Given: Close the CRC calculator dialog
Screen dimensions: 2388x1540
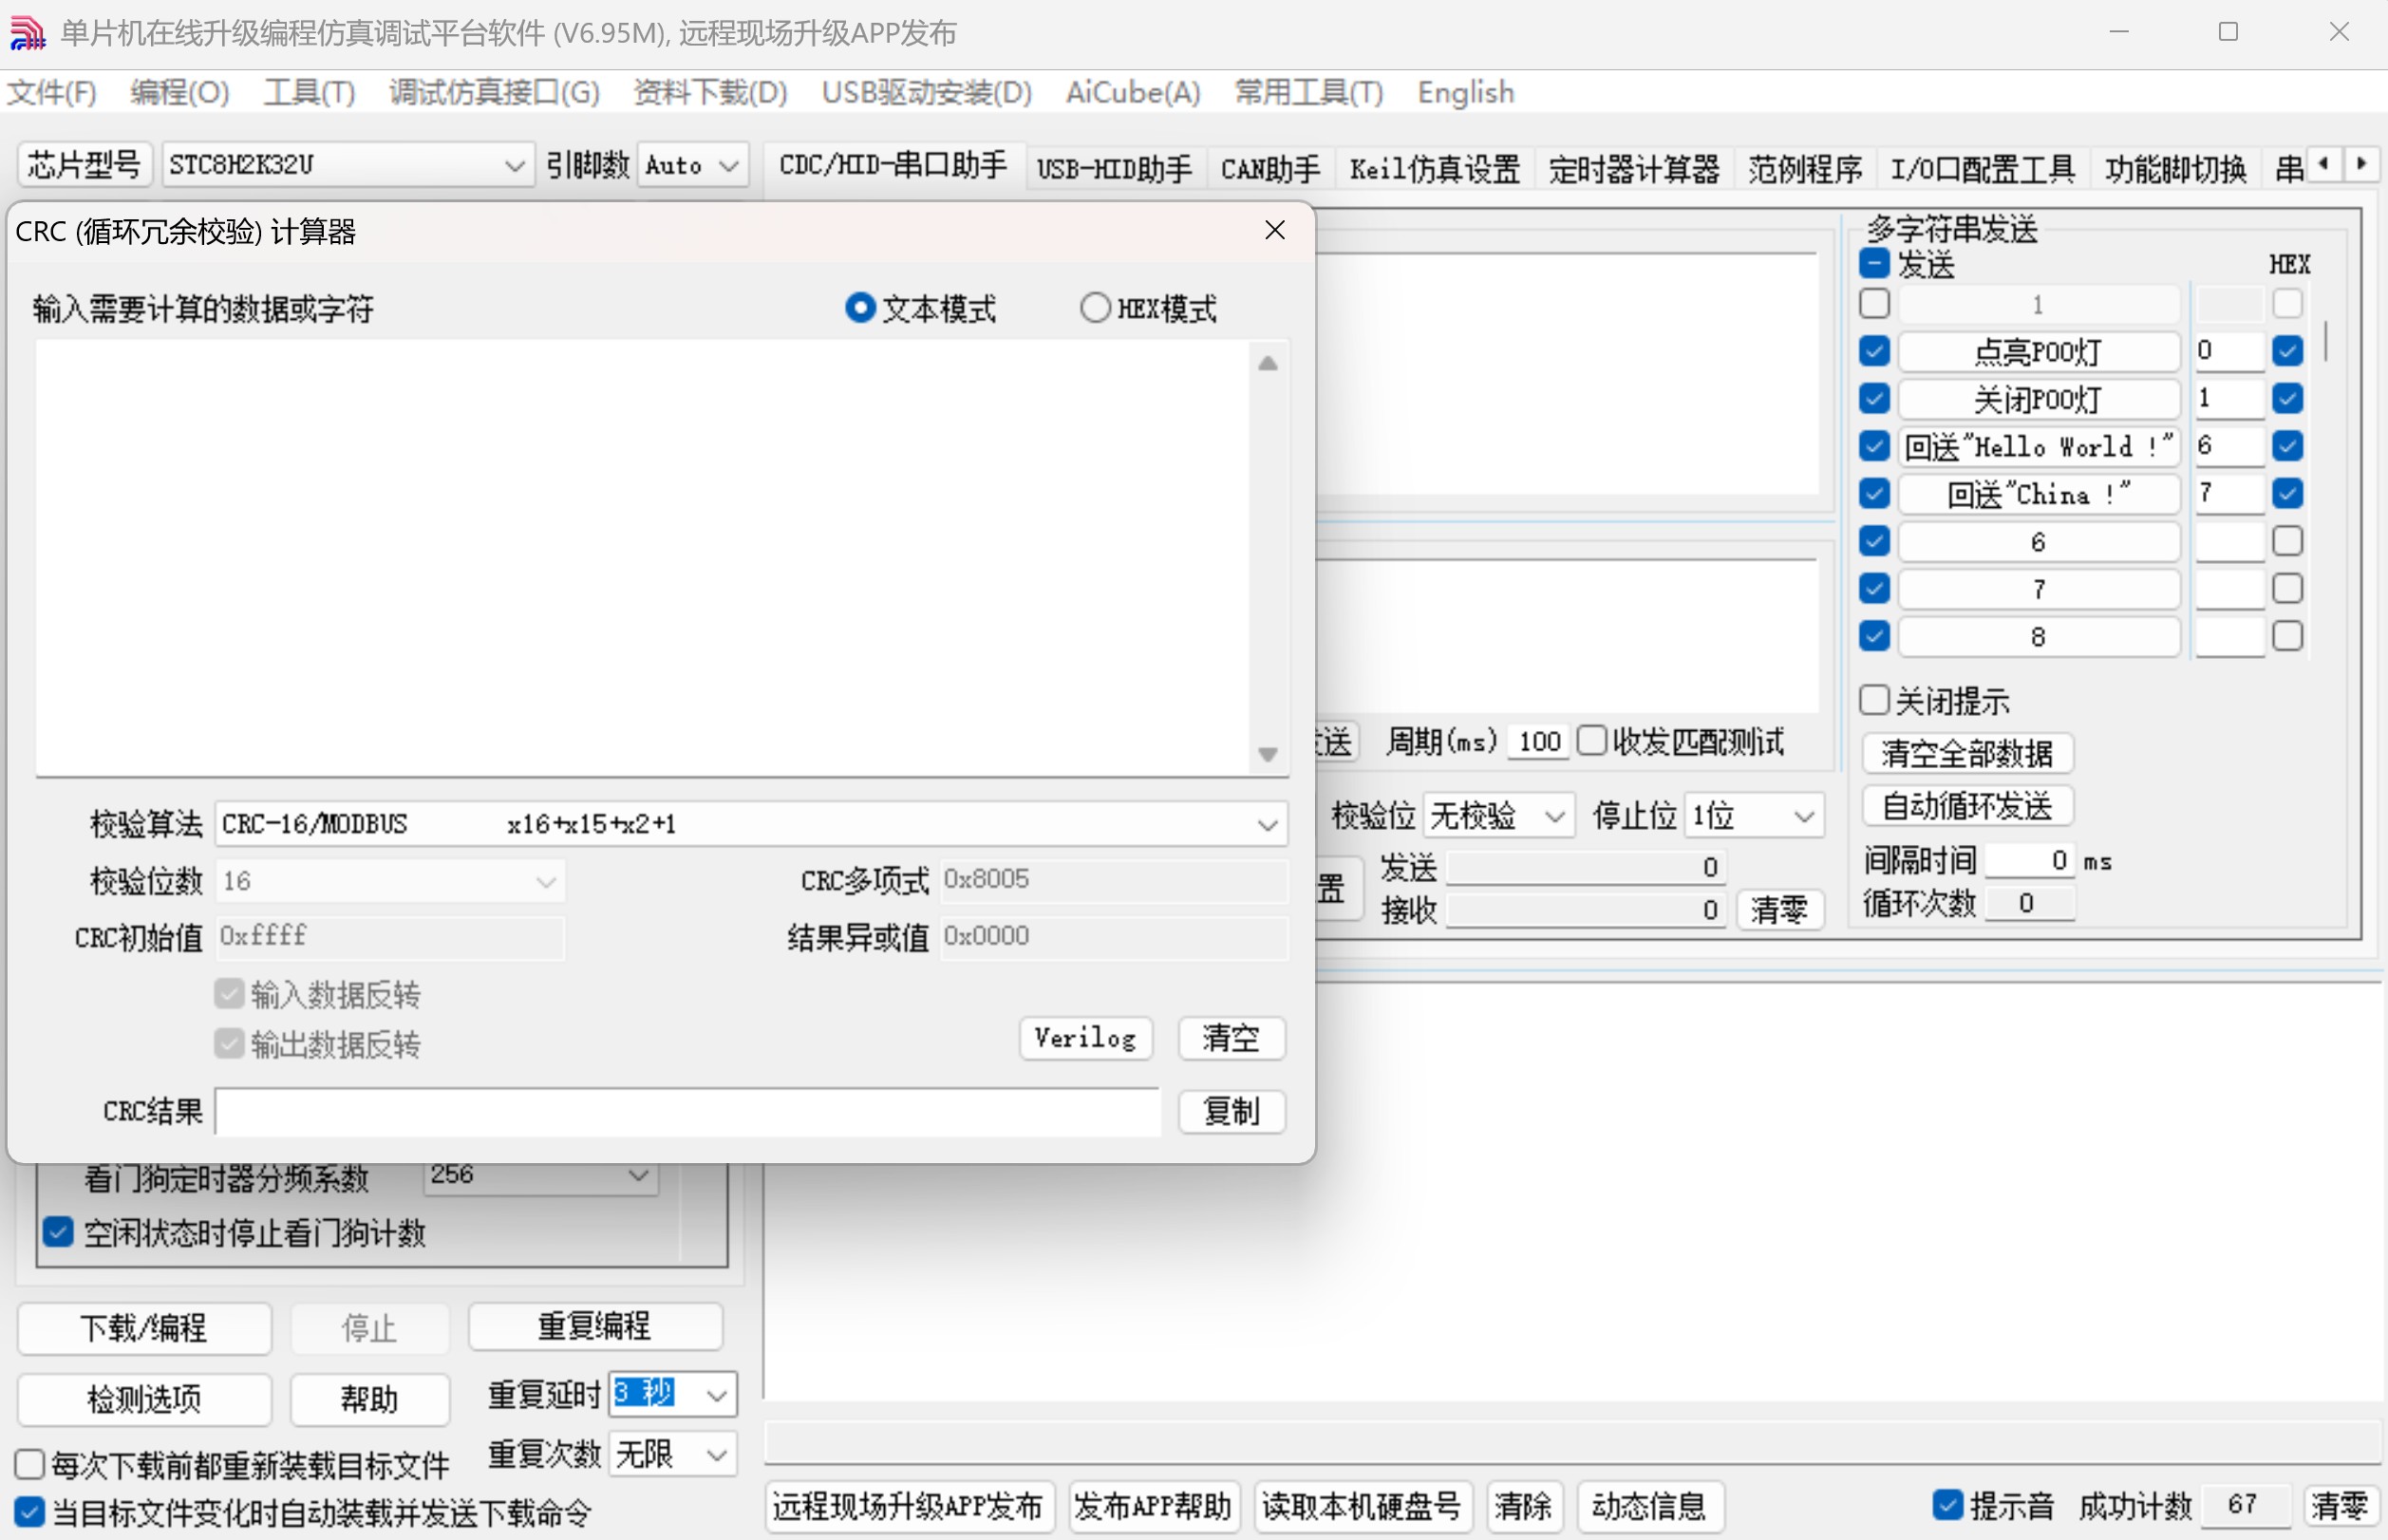Looking at the screenshot, I should point(1274,230).
